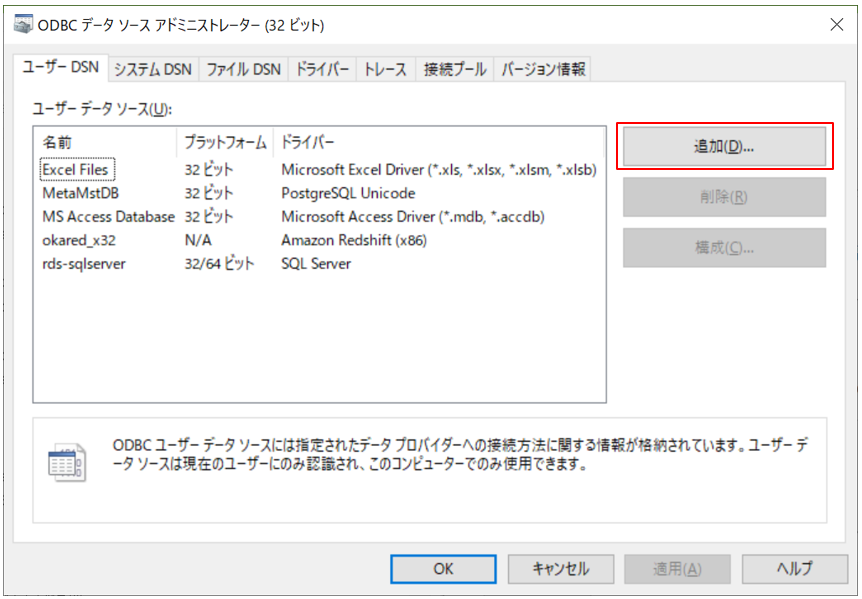The image size is (862, 599).
Task: Click the disabled 削除(R) button
Action: point(724,197)
